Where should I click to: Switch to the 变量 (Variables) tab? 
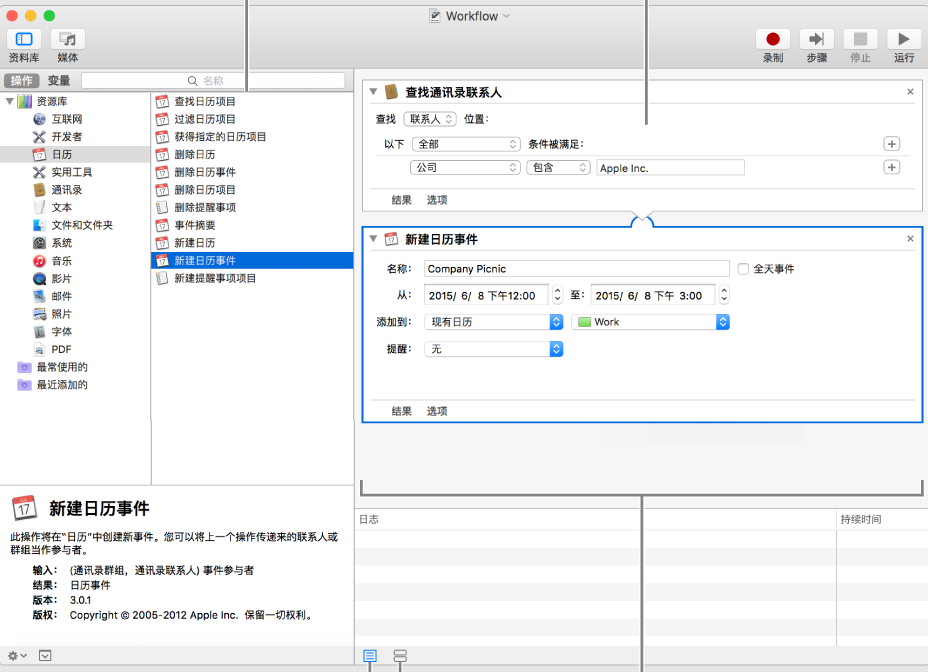[59, 81]
